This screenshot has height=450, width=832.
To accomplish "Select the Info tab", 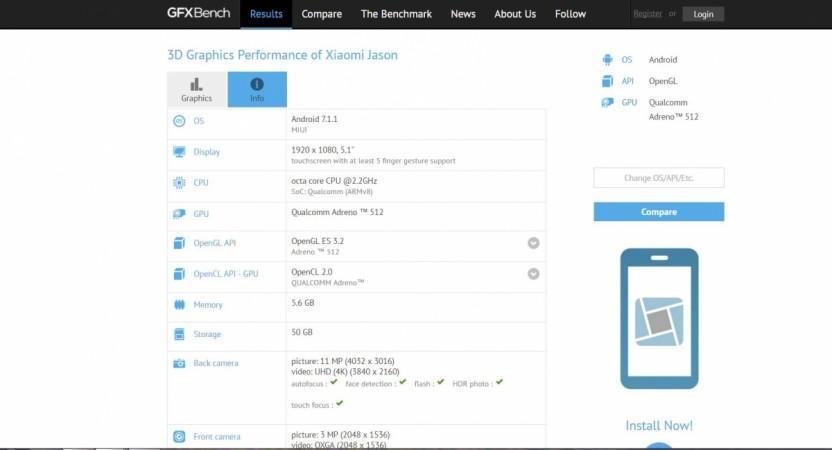I will click(257, 90).
